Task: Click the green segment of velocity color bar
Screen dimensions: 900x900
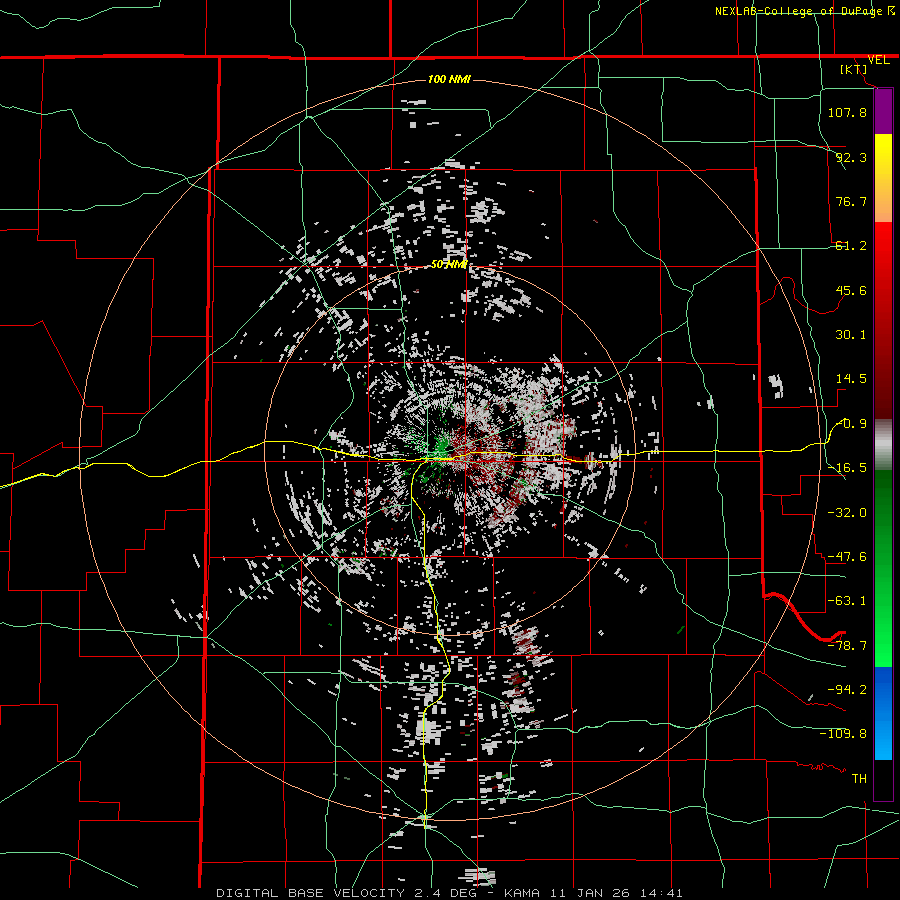Action: [883, 568]
